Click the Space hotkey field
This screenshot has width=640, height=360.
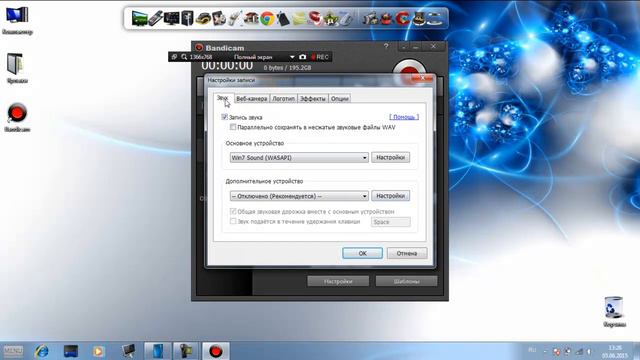(x=391, y=222)
